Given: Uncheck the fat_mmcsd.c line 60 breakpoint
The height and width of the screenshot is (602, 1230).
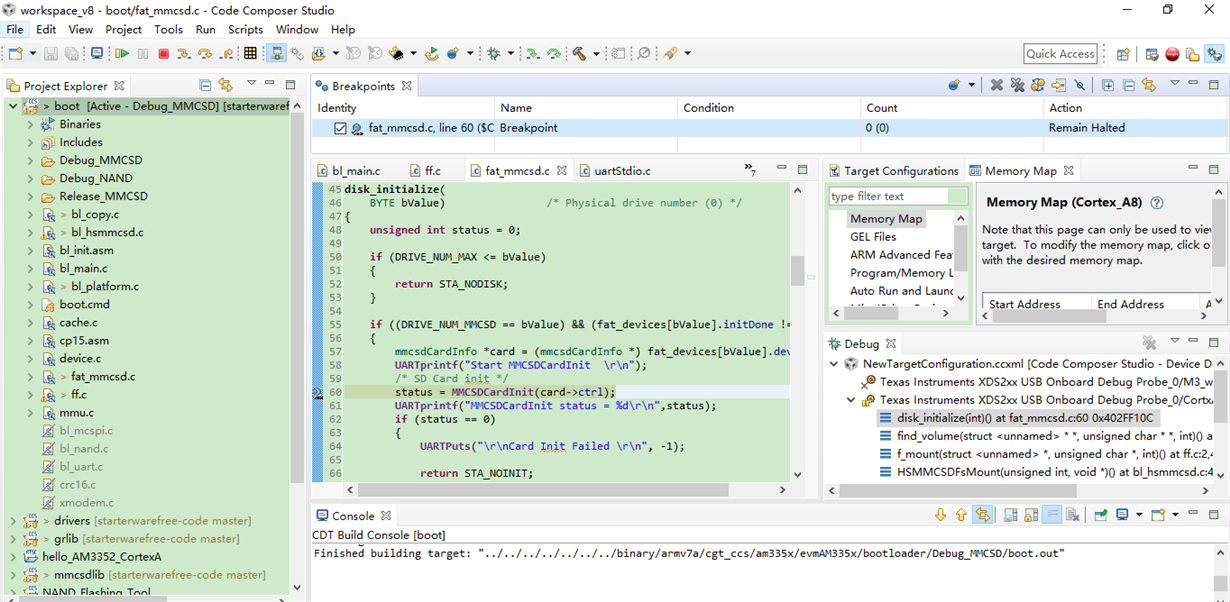Looking at the screenshot, I should pyautogui.click(x=340, y=128).
